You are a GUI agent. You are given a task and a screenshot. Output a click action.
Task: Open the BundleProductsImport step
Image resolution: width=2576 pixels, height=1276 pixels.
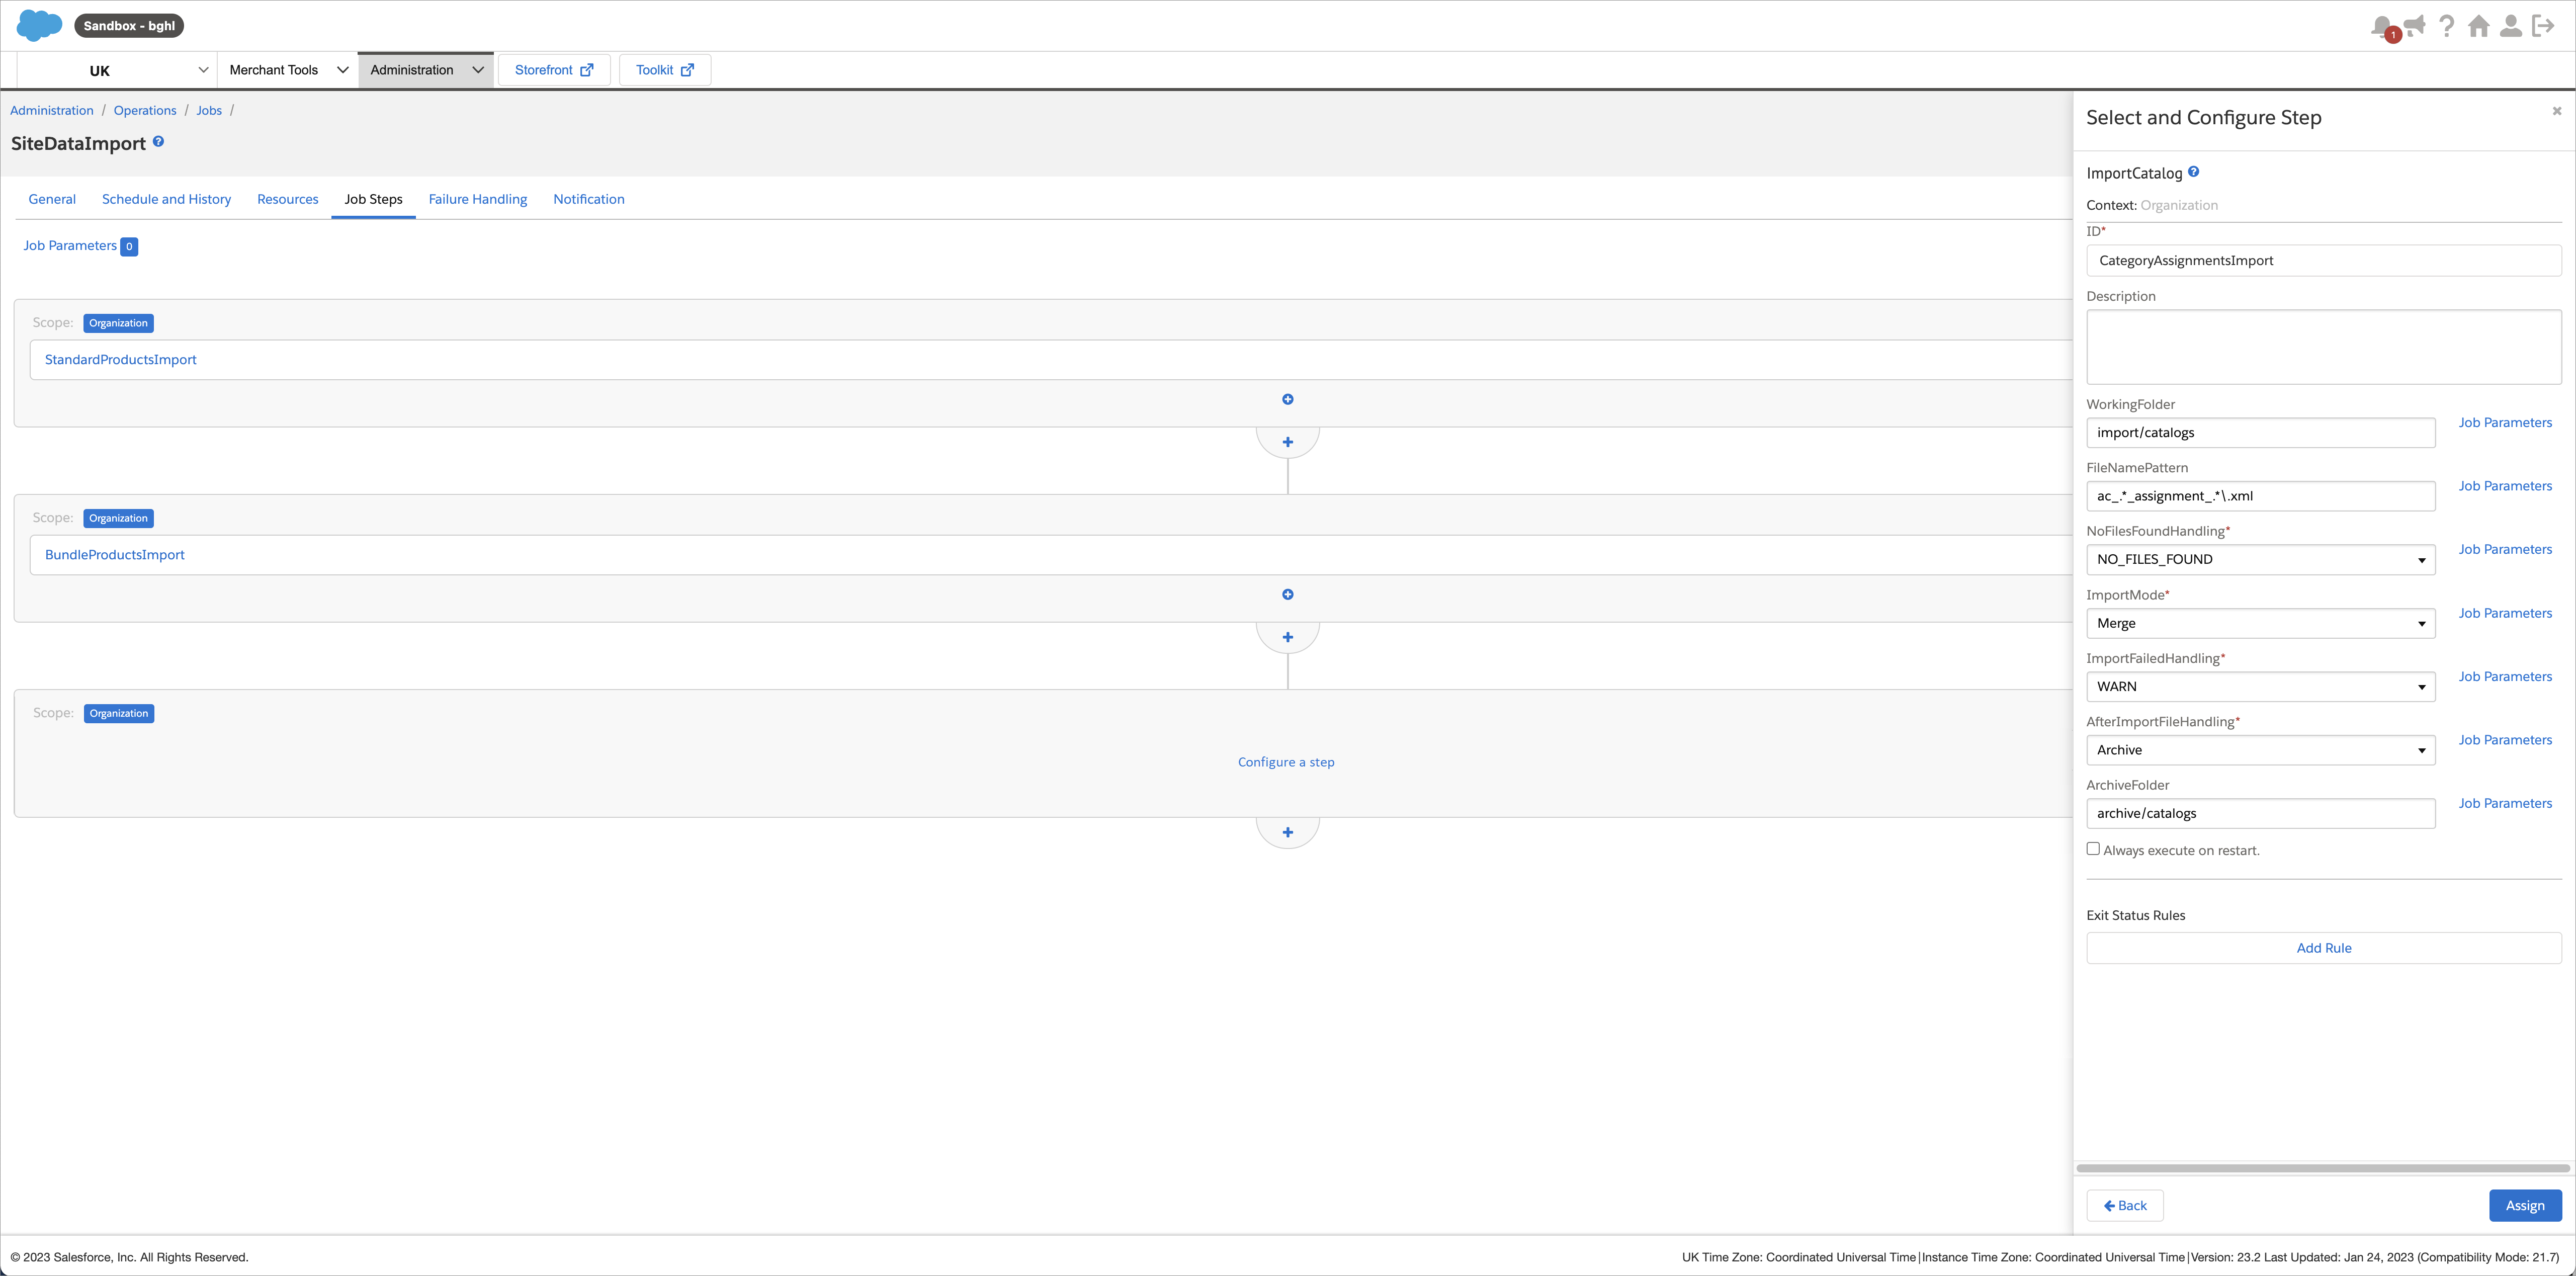pos(115,555)
